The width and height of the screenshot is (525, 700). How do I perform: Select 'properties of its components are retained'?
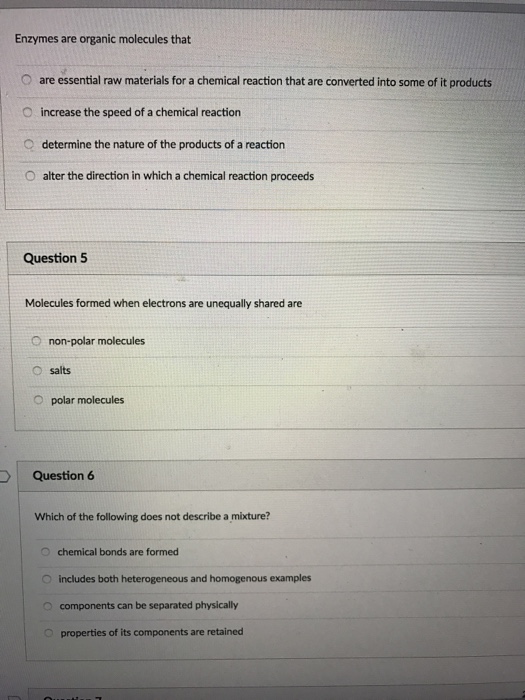pos(49,633)
